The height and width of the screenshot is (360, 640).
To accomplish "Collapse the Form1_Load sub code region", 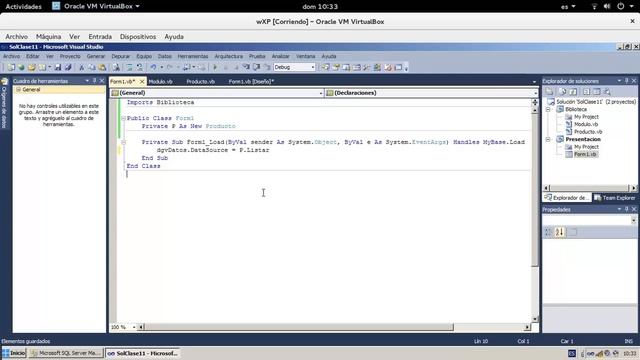I will 123,142.
